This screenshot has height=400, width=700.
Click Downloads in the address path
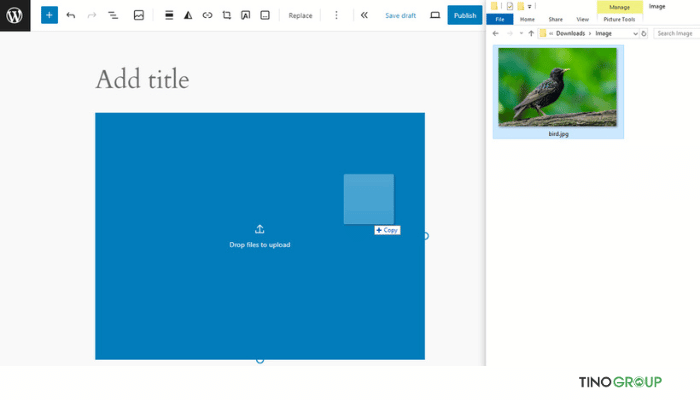pos(570,33)
